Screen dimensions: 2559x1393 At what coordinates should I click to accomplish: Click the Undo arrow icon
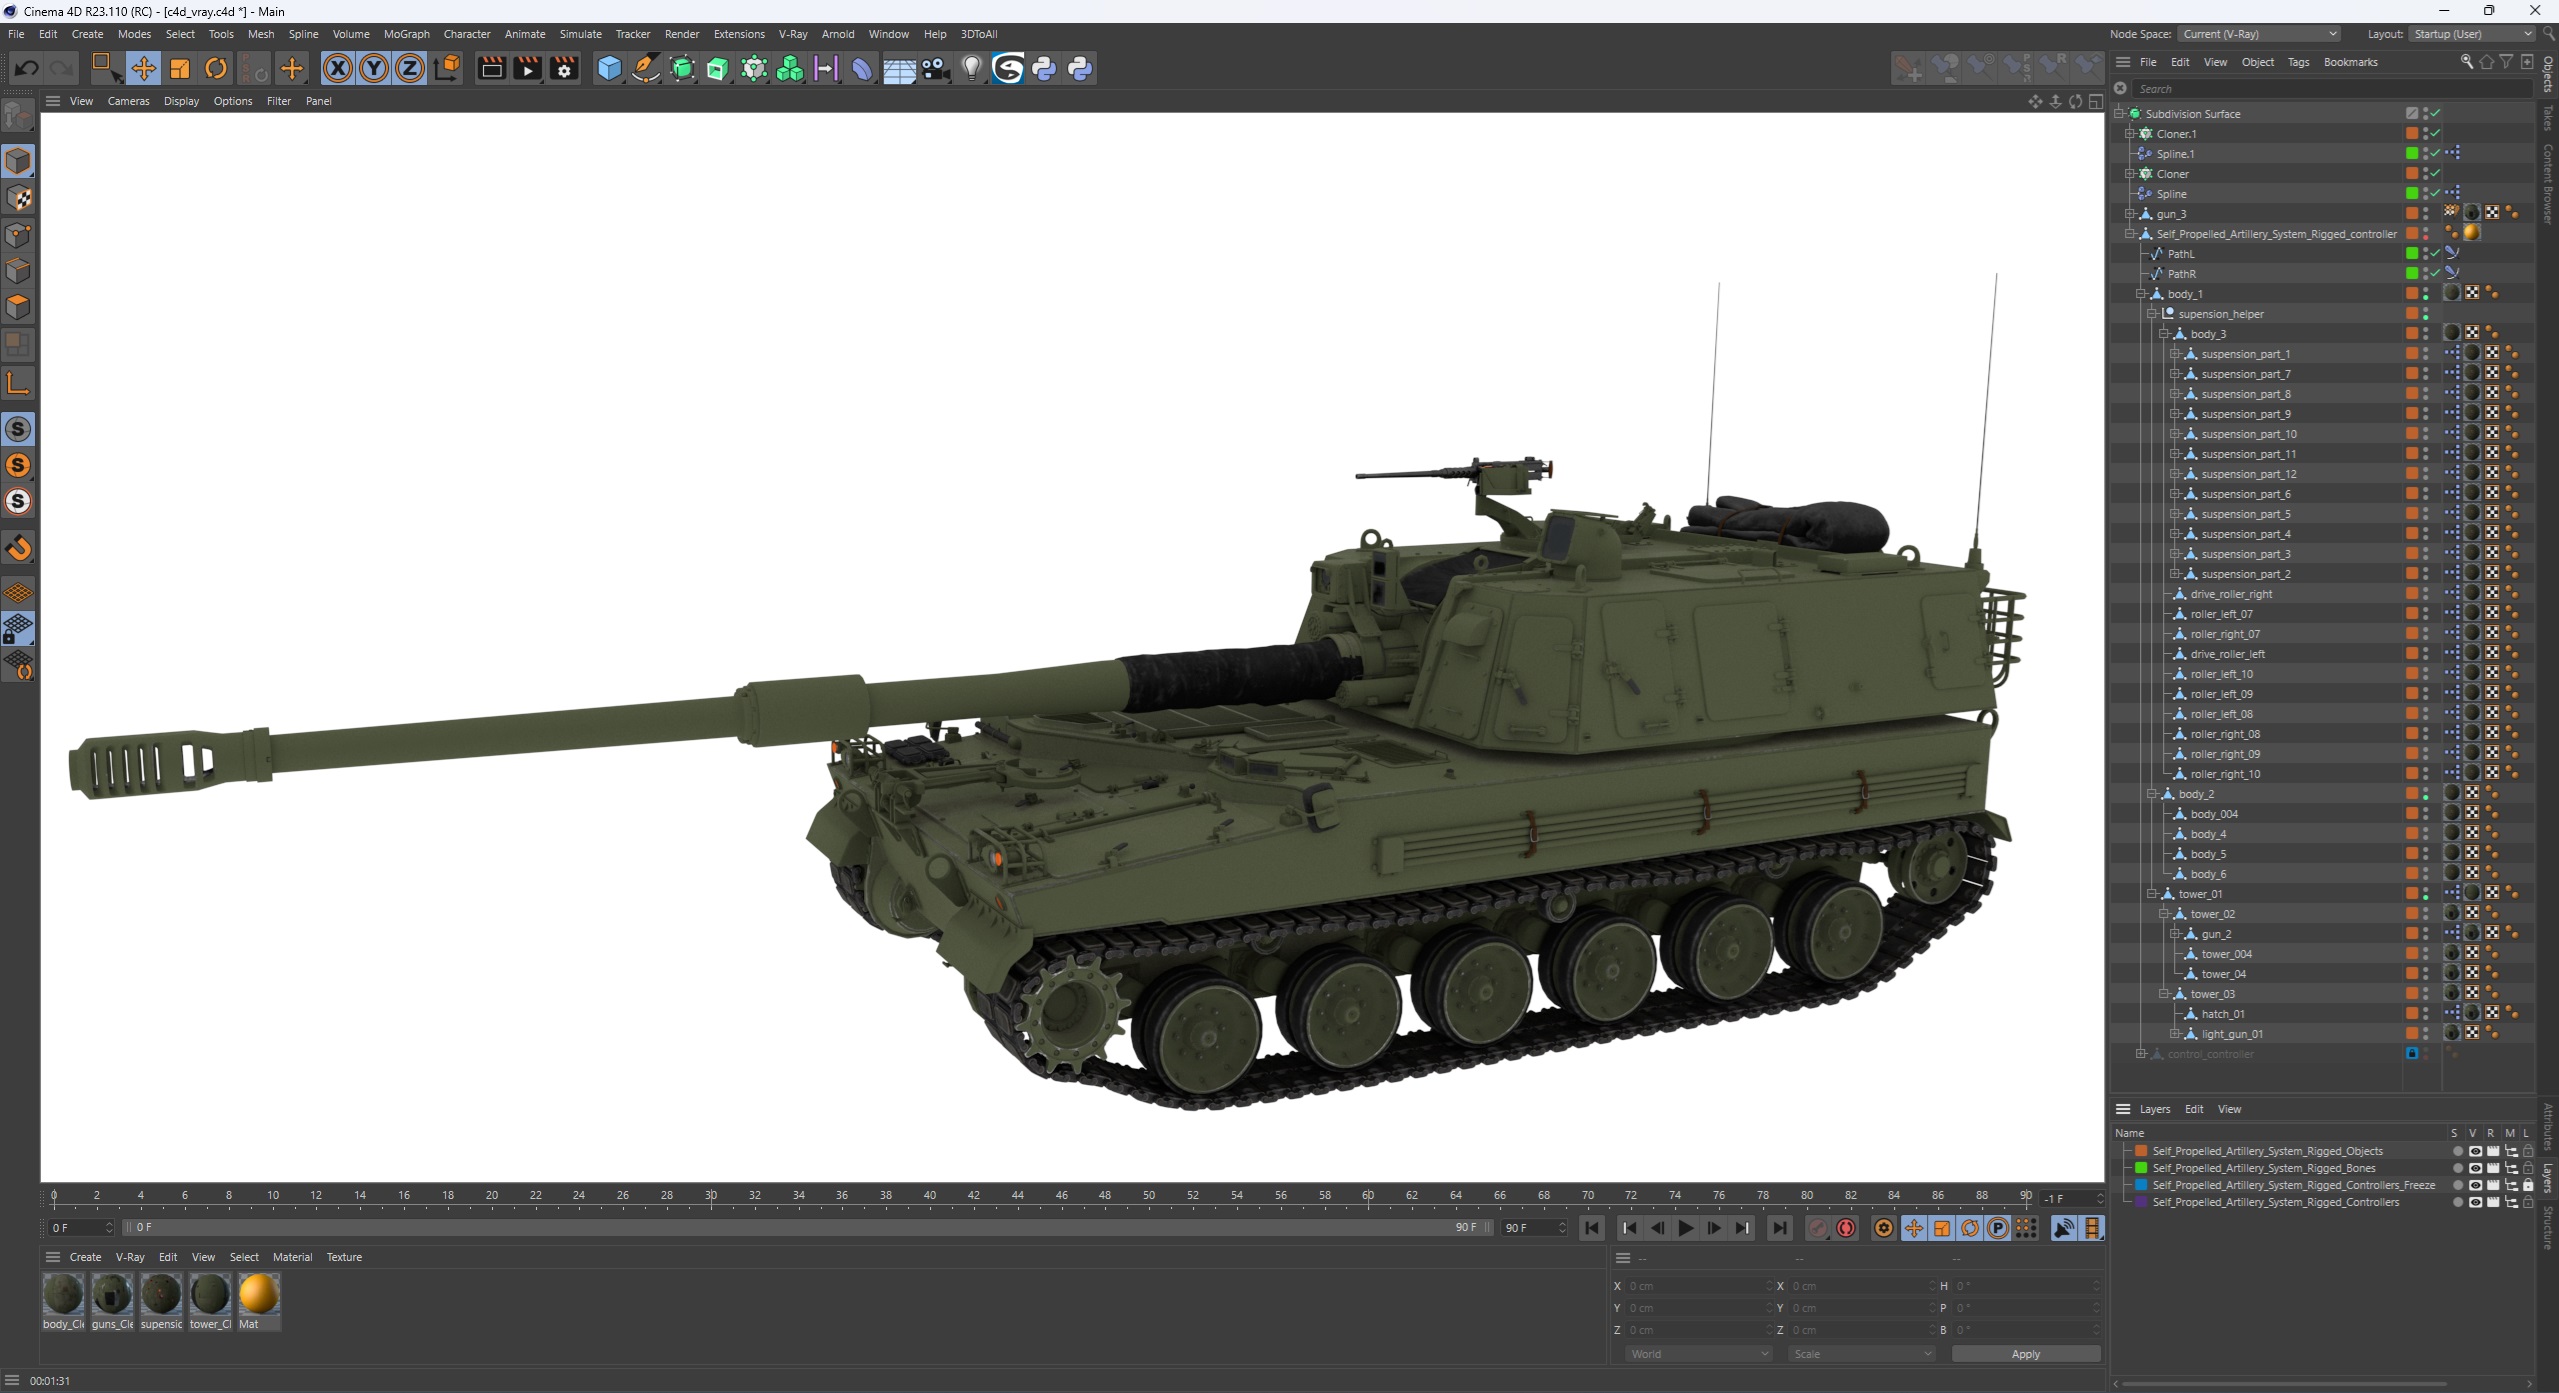tap(27, 68)
